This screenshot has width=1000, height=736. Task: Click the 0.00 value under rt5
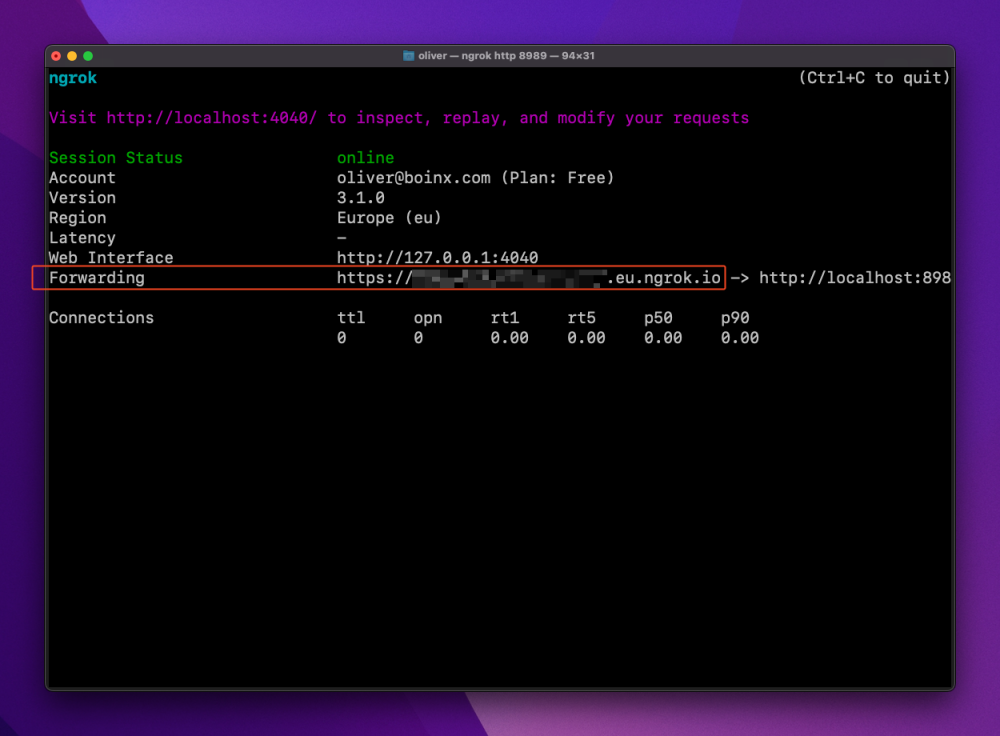pyautogui.click(x=586, y=338)
